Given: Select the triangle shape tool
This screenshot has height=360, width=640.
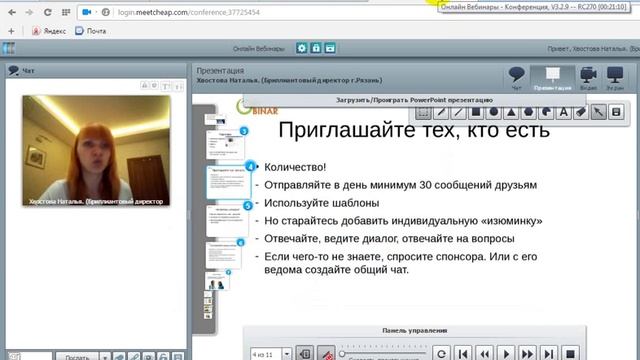Looking at the screenshot, I should (511, 112).
